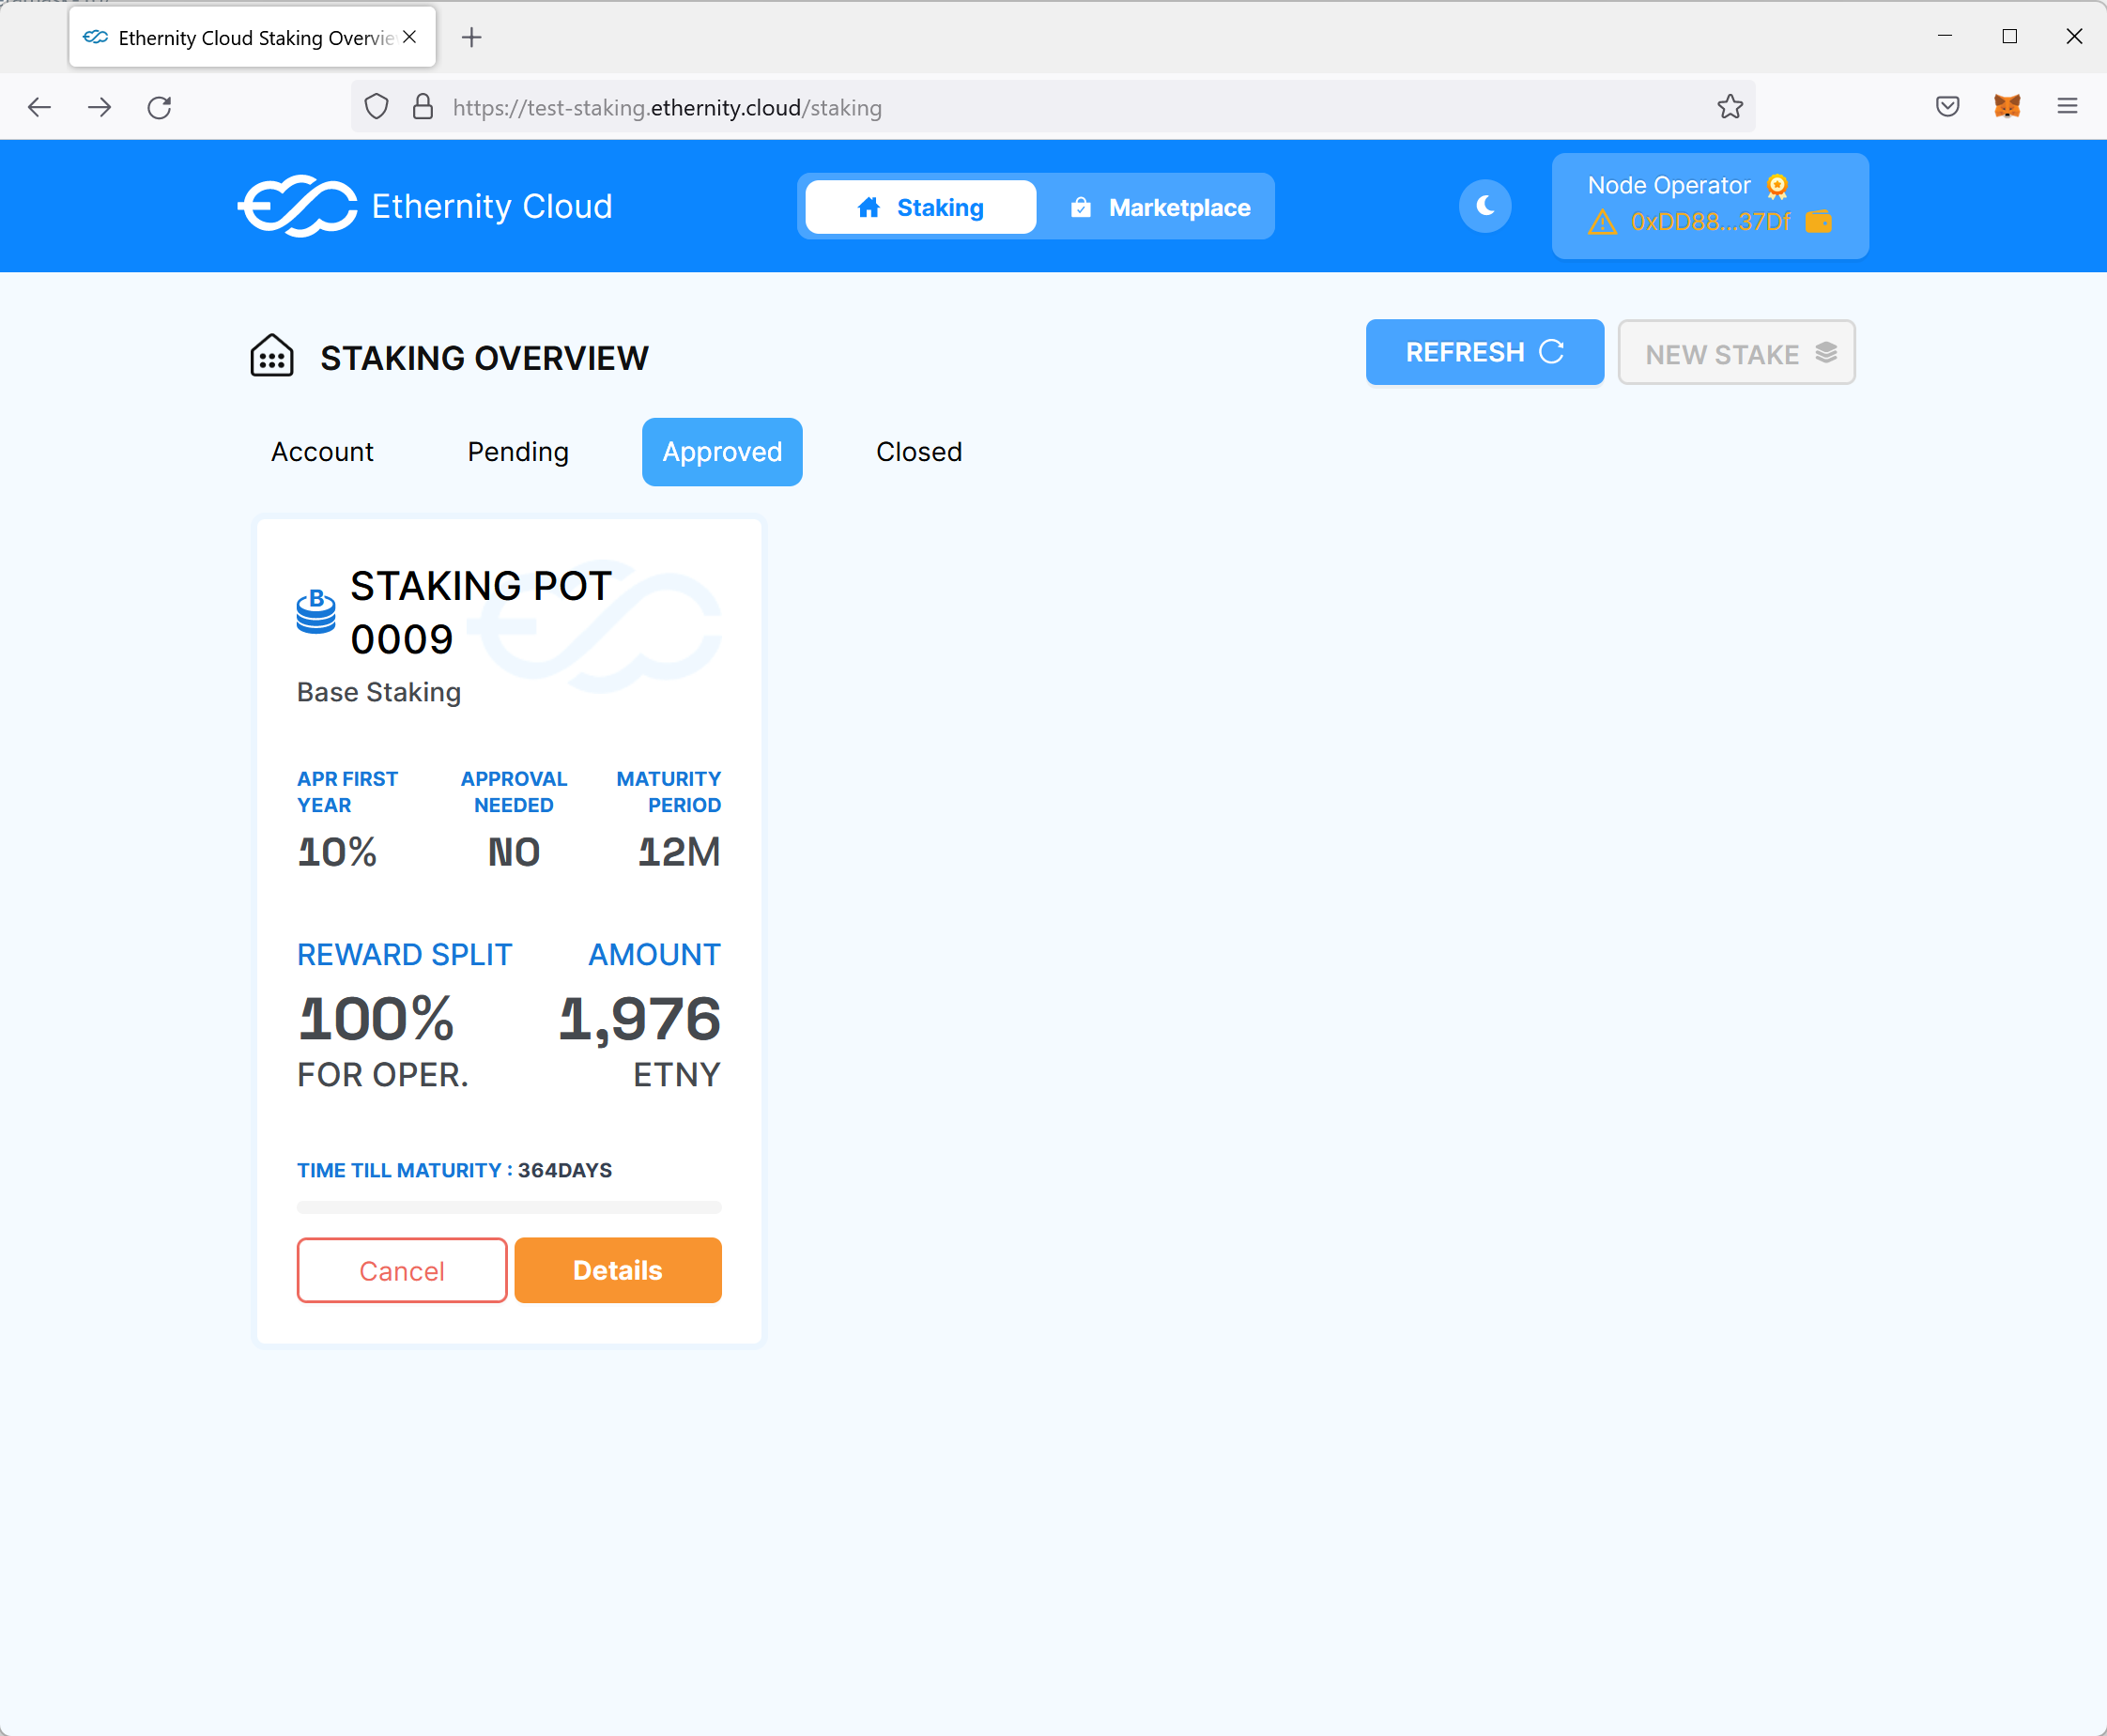Click the maturity progress bar
Viewport: 2107px width, 1736px height.
[x=509, y=1208]
